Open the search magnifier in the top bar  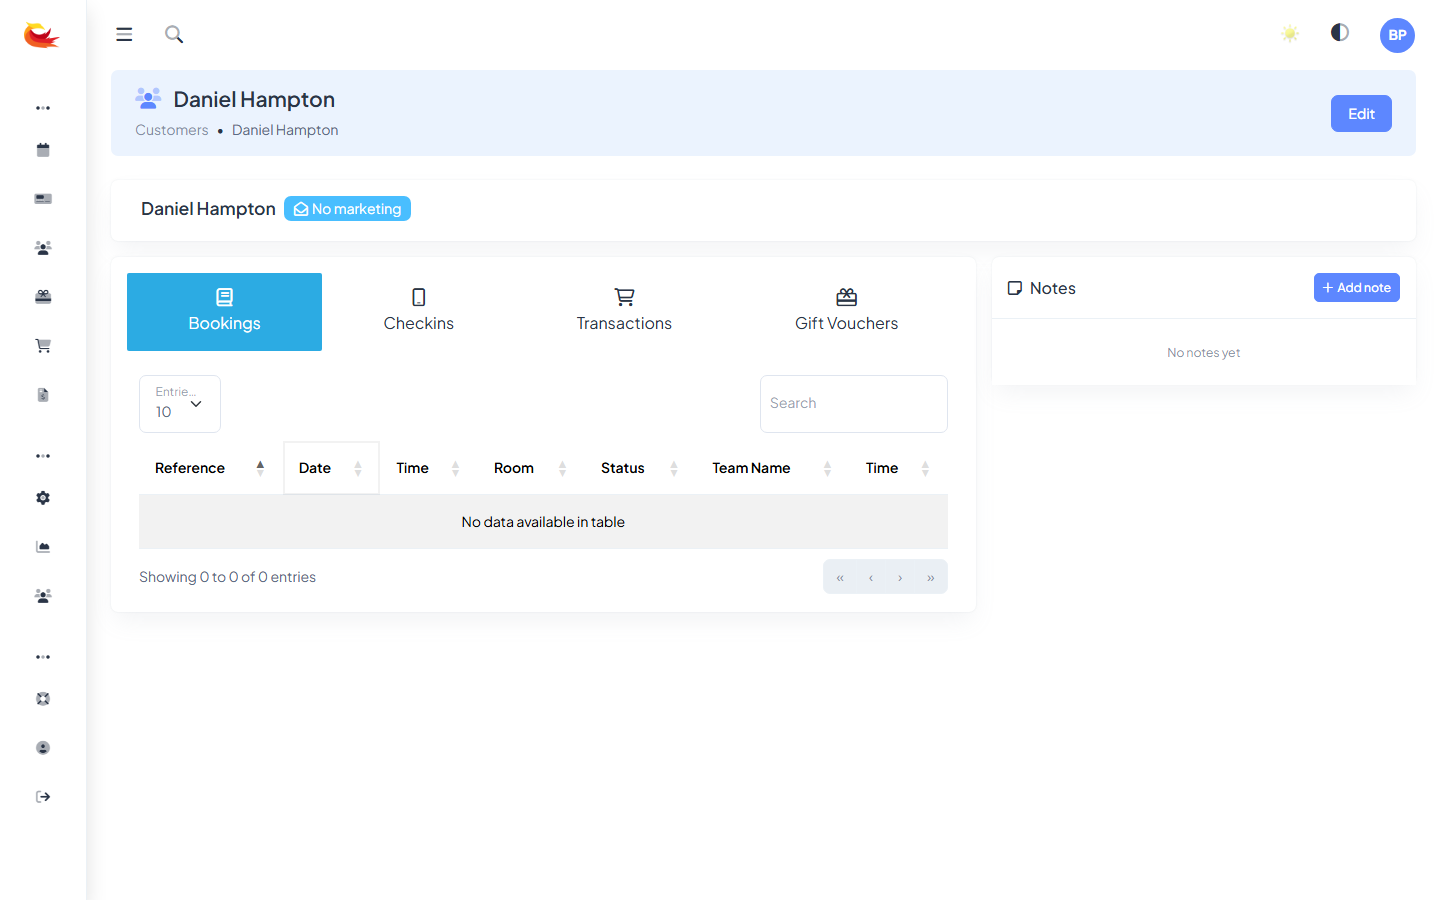tap(174, 34)
